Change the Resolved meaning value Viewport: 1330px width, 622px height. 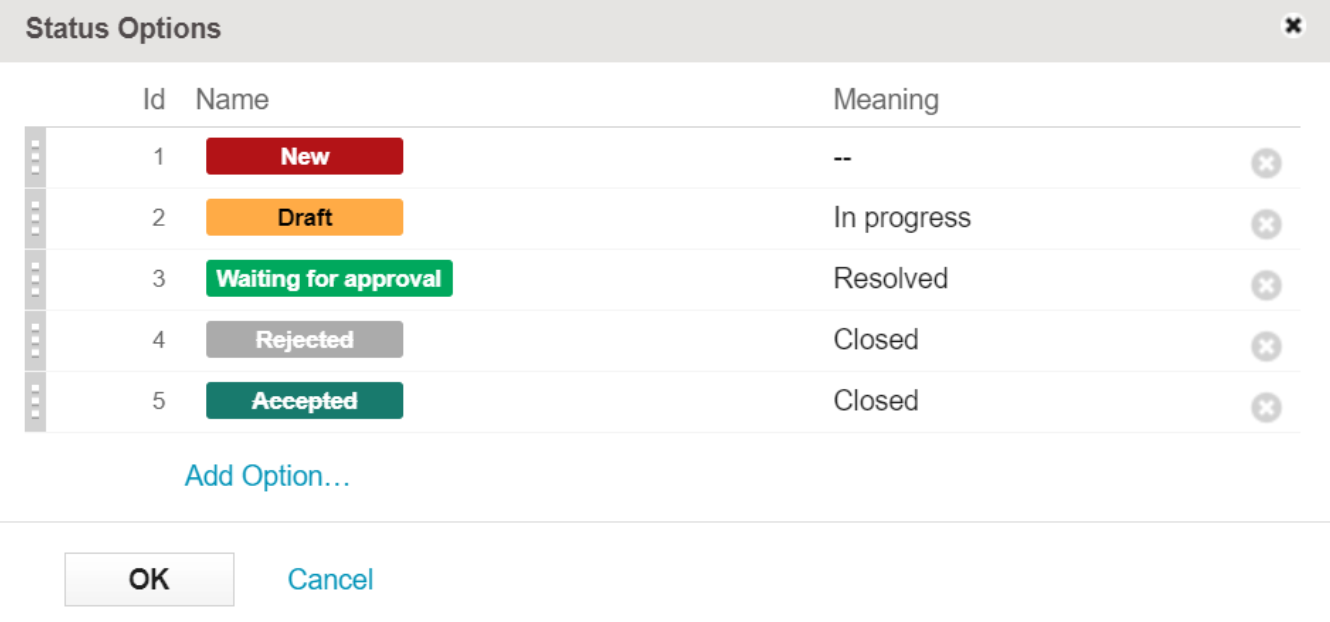click(891, 279)
